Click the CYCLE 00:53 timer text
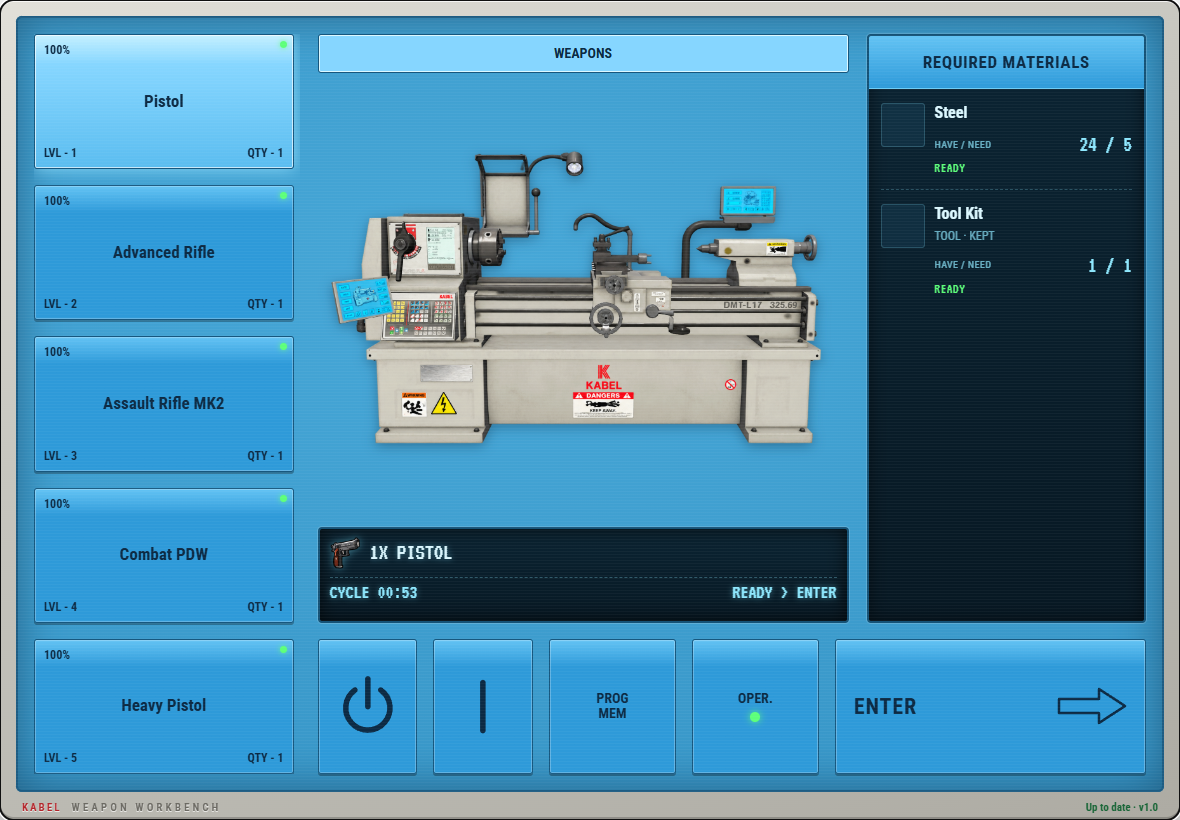This screenshot has height=820, width=1180. [373, 593]
